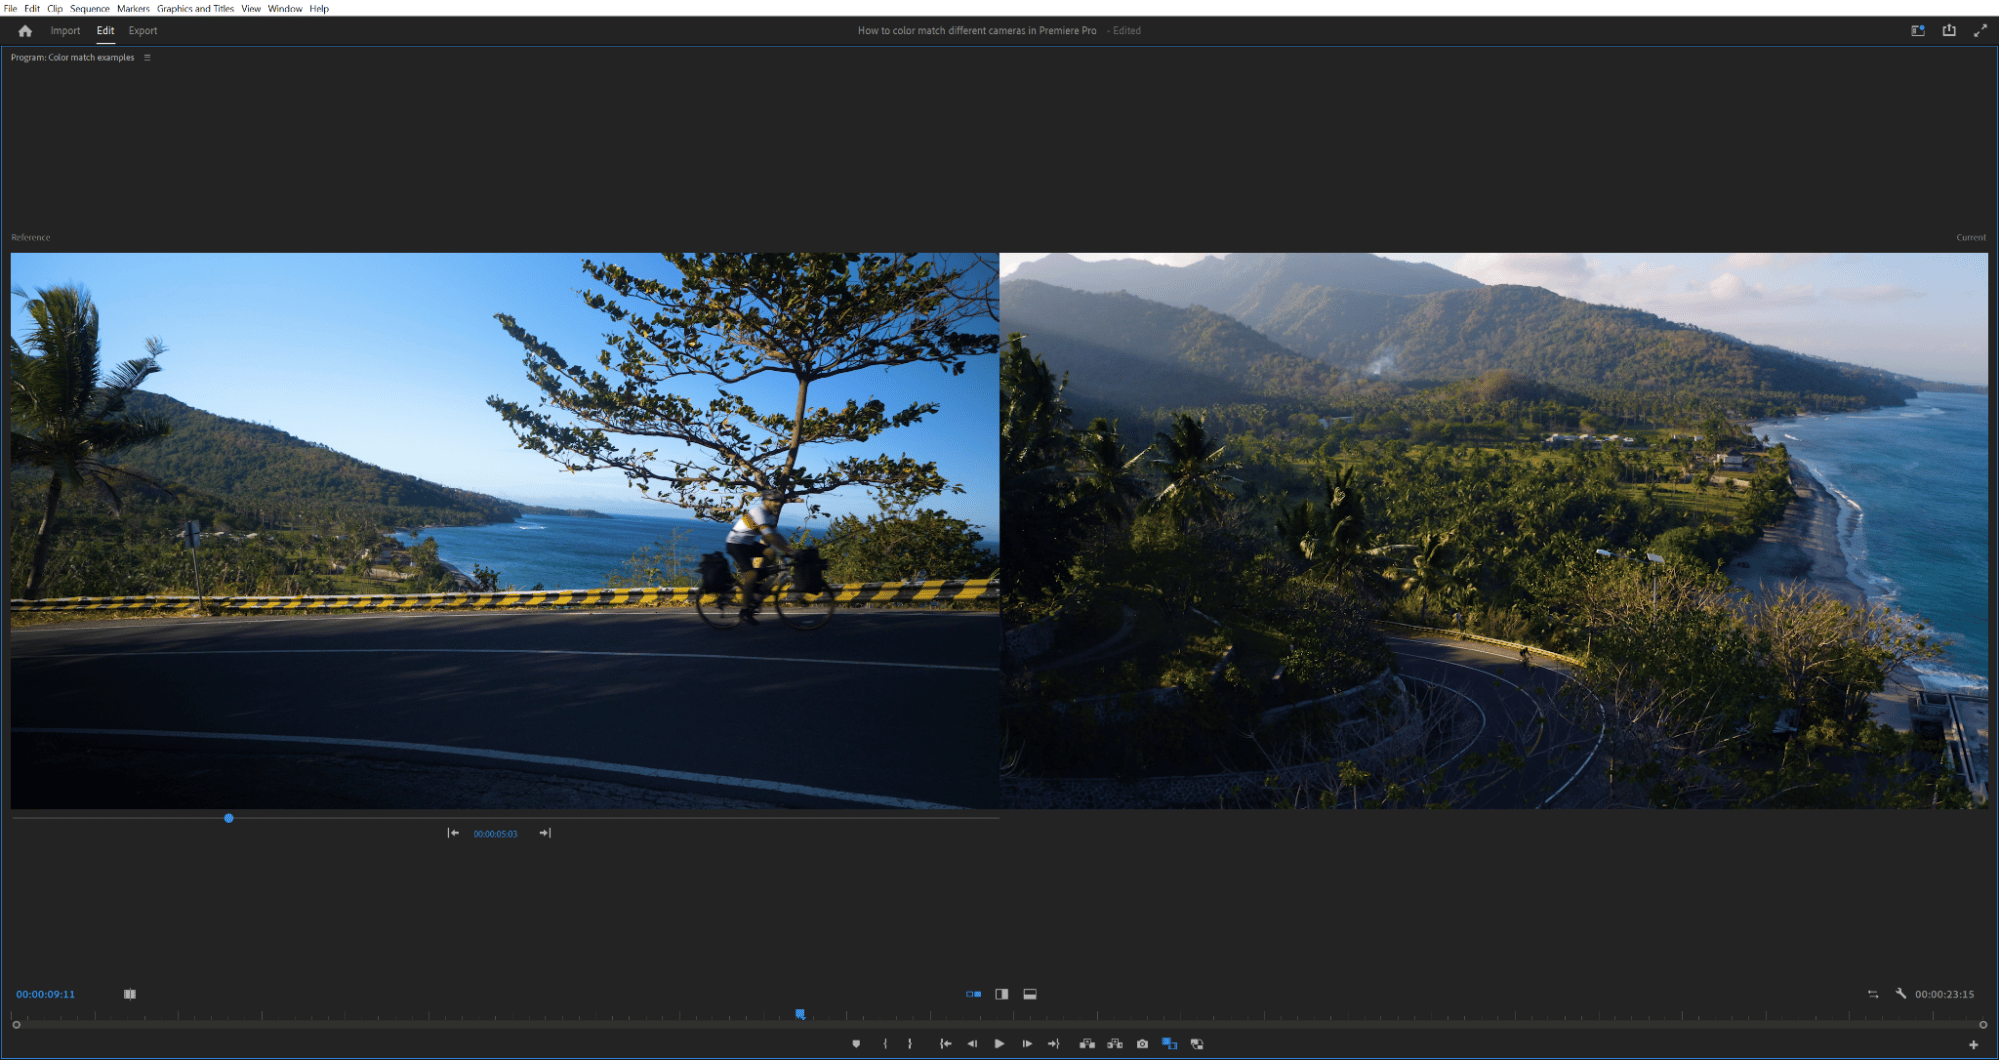Click the Mark In bracket icon
Viewport: 1999px width, 1061px height.
tap(885, 1044)
